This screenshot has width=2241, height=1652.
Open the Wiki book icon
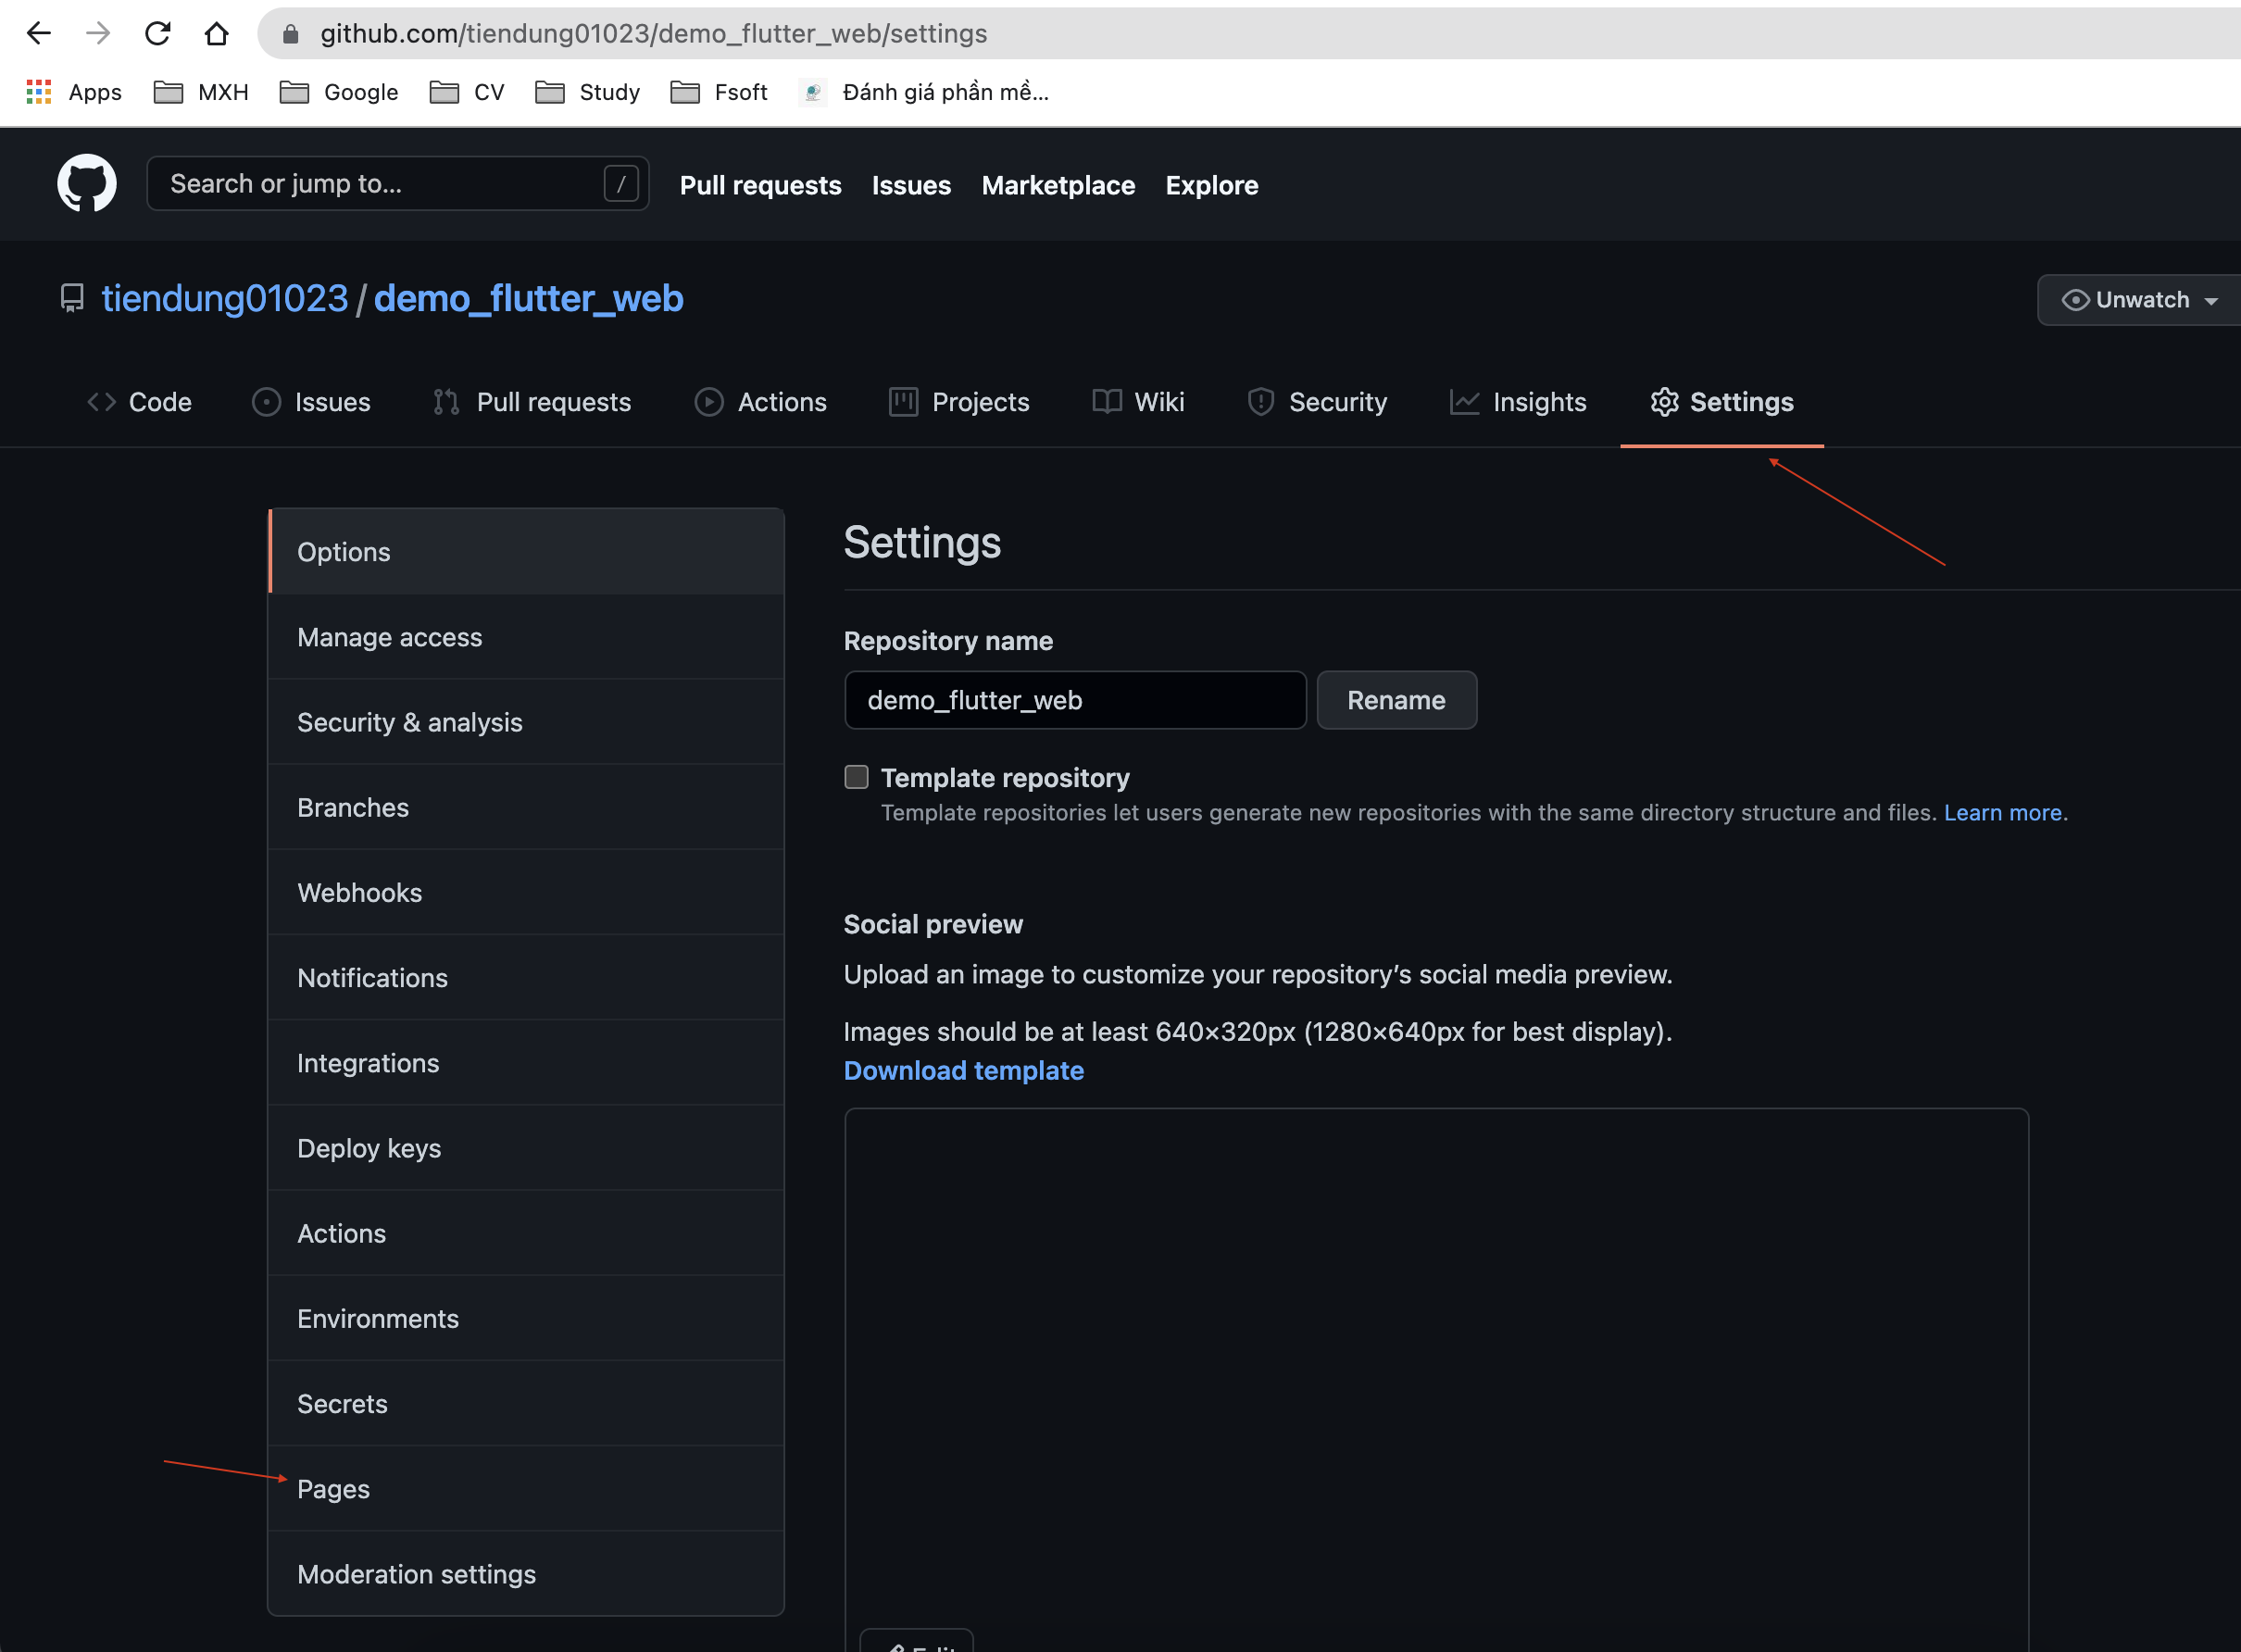tap(1107, 401)
